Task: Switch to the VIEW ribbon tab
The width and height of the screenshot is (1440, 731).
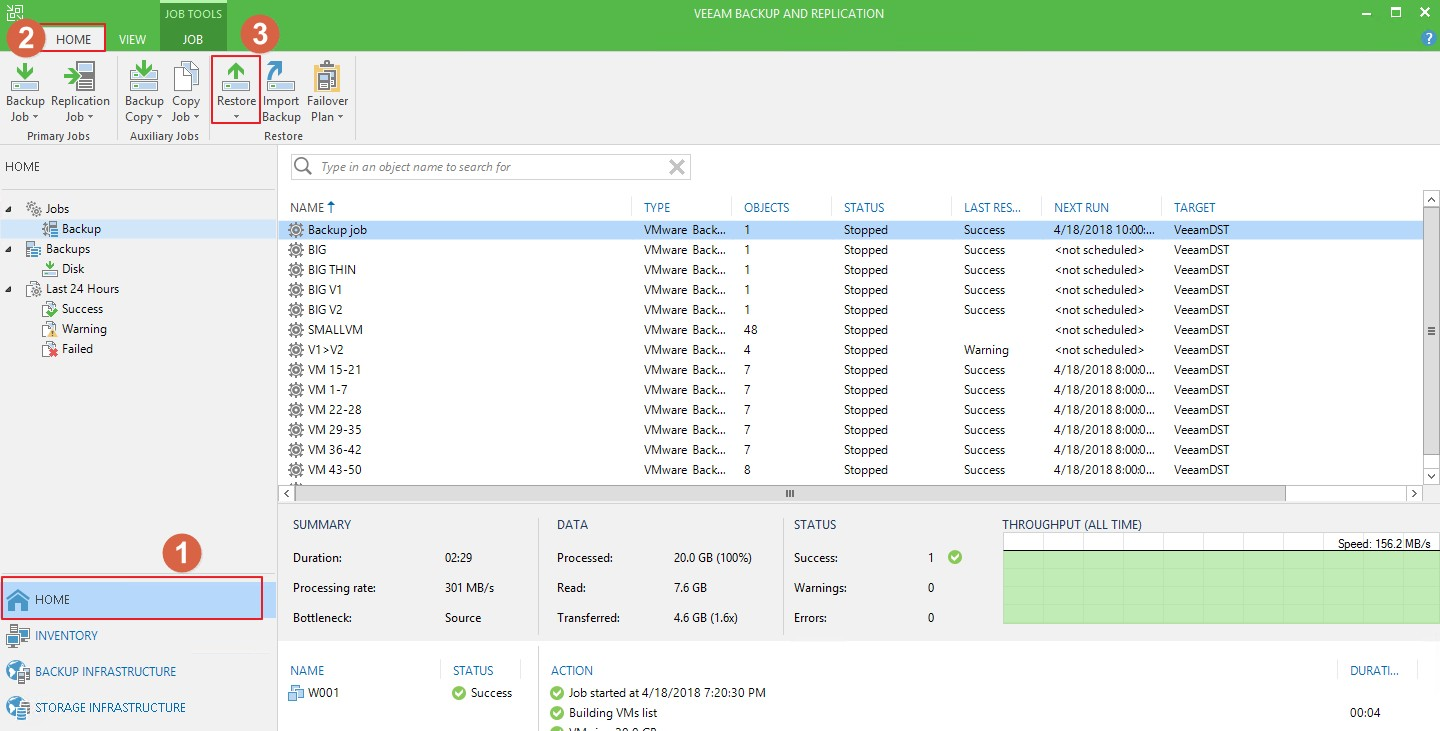Action: click(x=133, y=40)
